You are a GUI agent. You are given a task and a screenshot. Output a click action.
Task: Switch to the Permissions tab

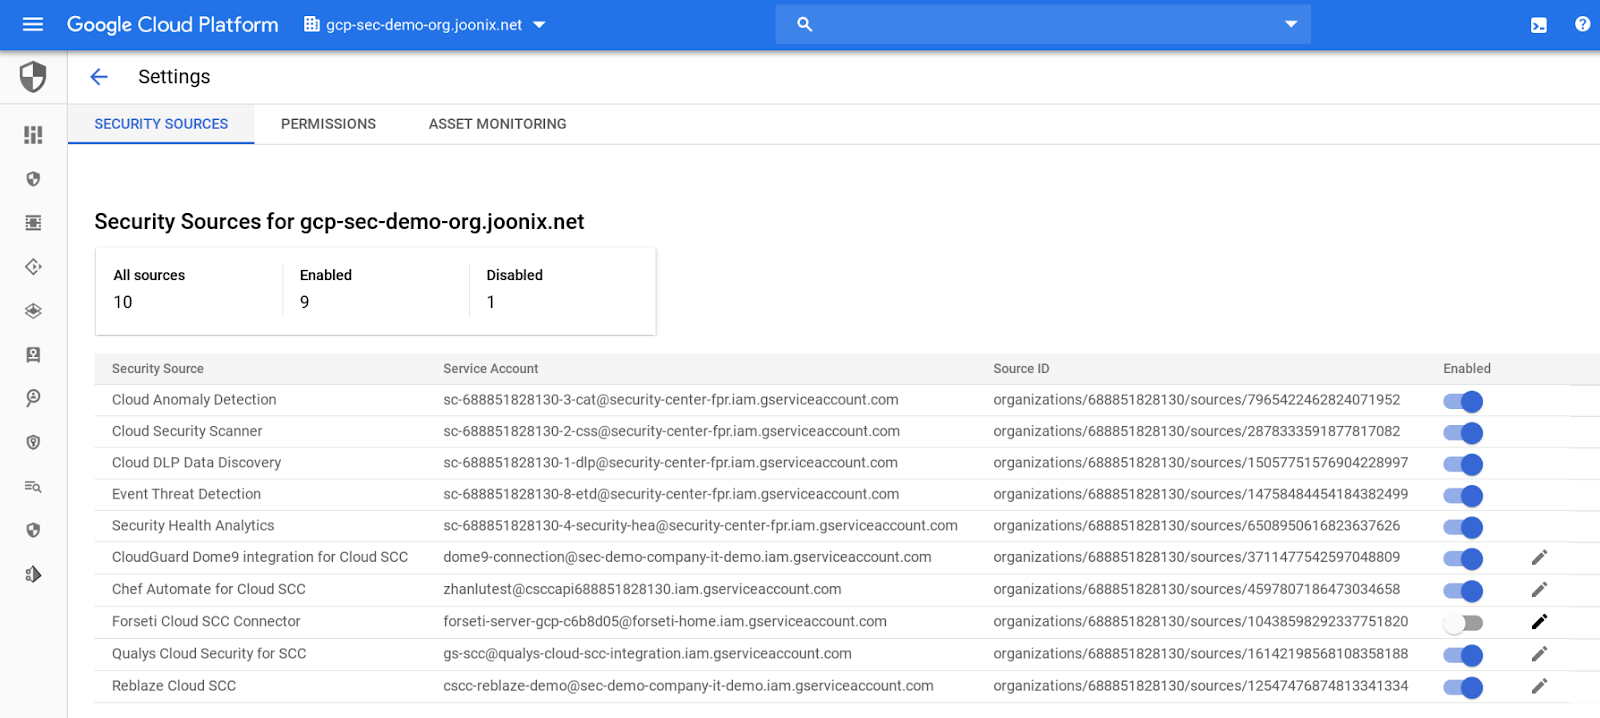click(328, 124)
